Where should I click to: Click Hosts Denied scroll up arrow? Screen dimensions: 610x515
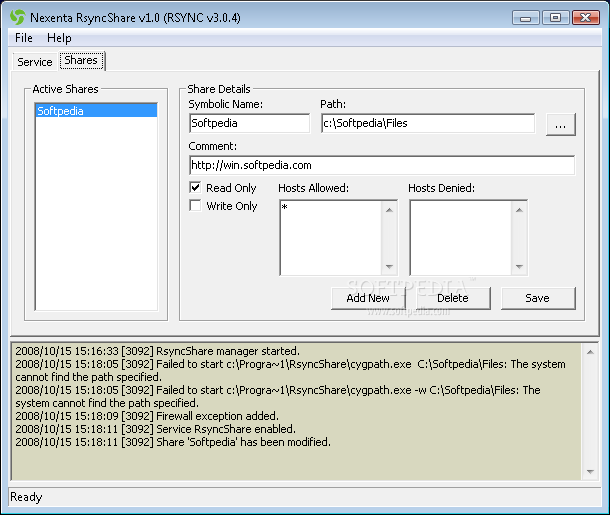(x=519, y=210)
